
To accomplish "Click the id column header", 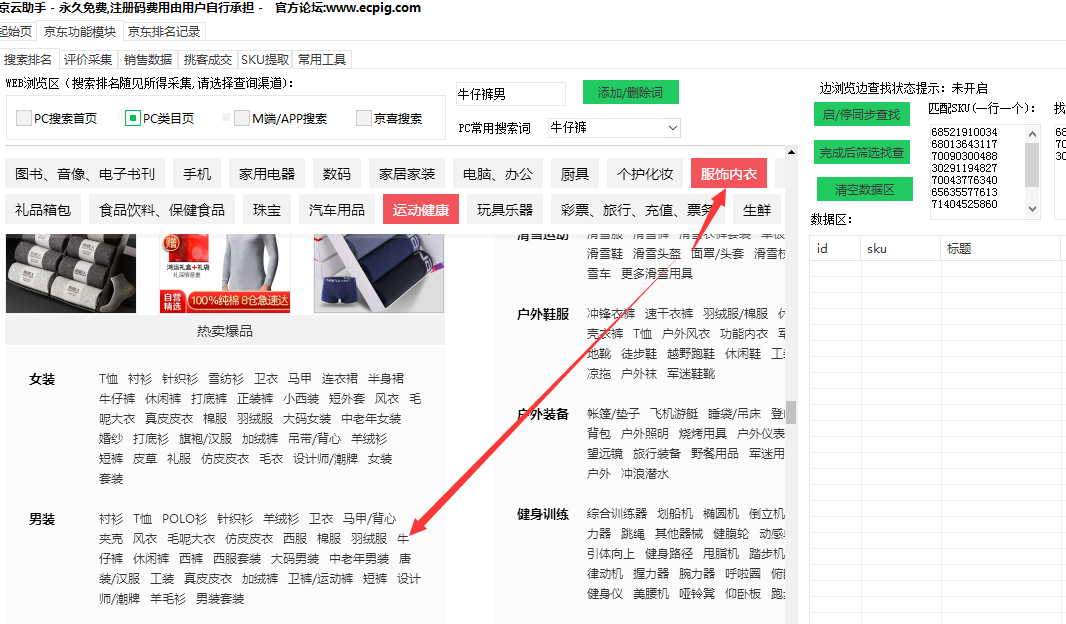I will (x=835, y=249).
